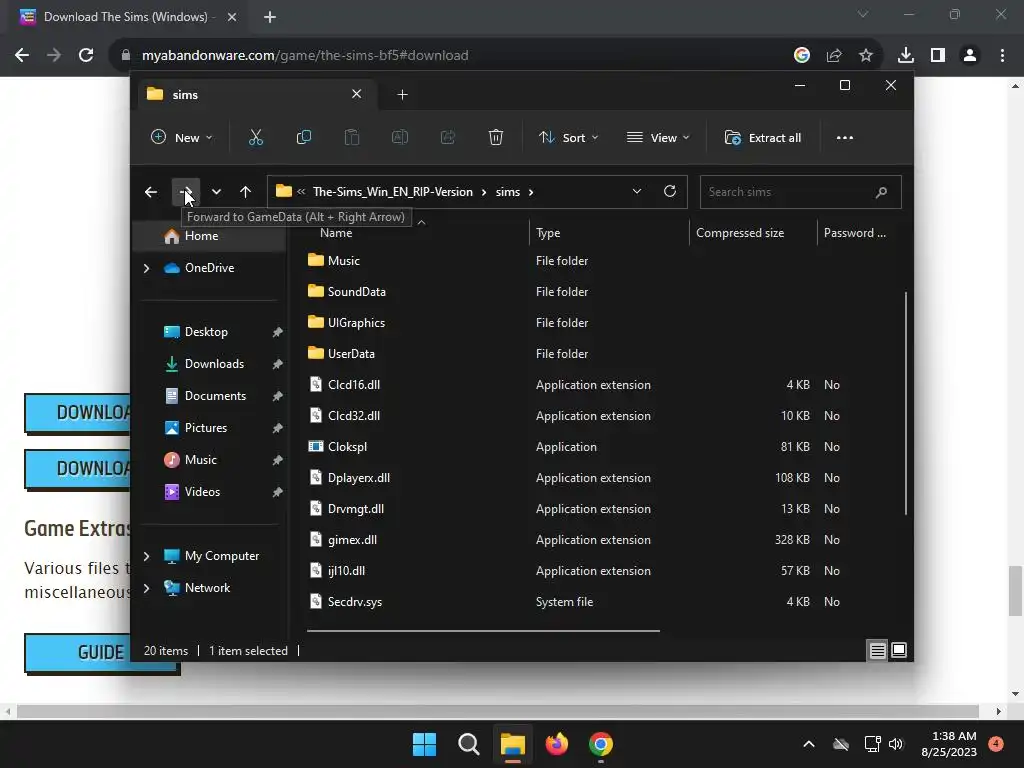Viewport: 1024px width, 768px height.
Task: Go back with Explorer back arrow
Action: pyautogui.click(x=151, y=192)
